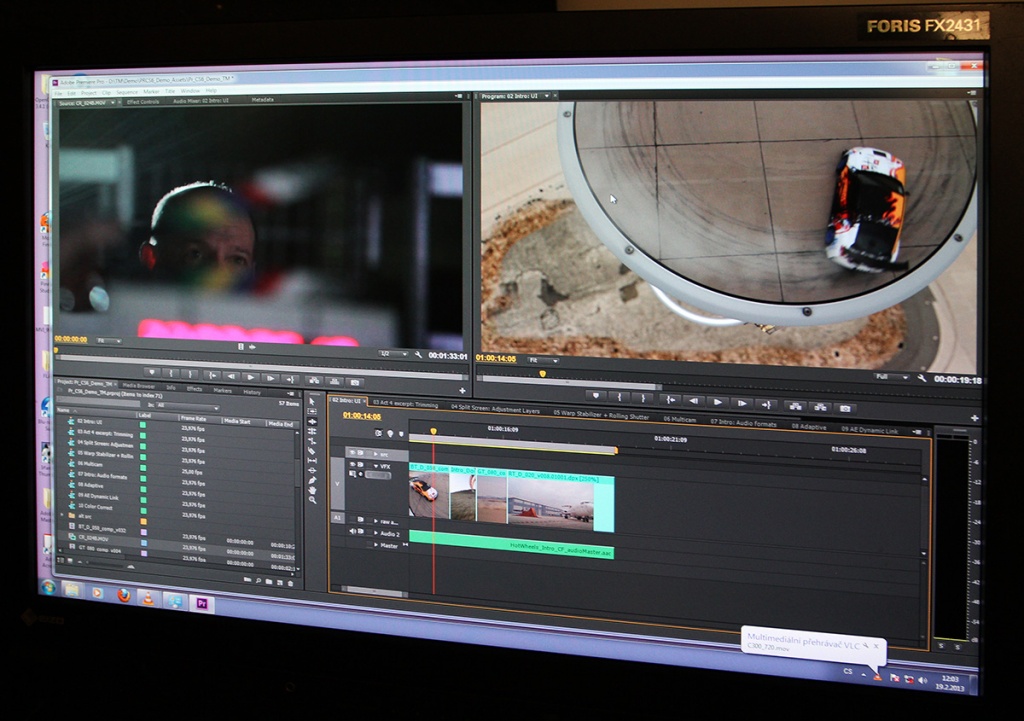
Task: Click the timeline playhead marker
Action: point(433,431)
